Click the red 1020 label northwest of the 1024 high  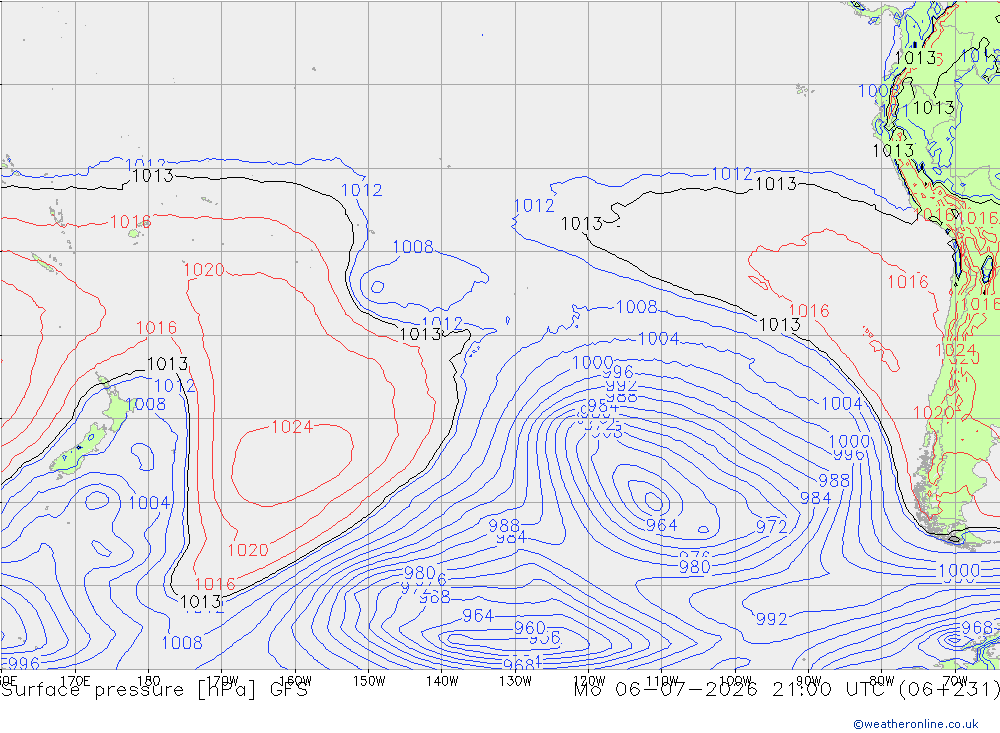click(204, 270)
